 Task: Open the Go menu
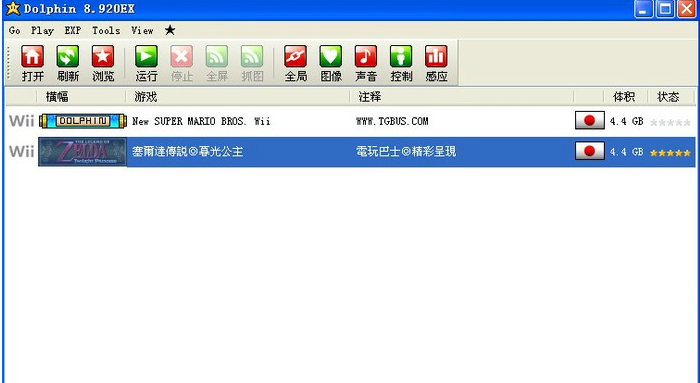pos(15,30)
